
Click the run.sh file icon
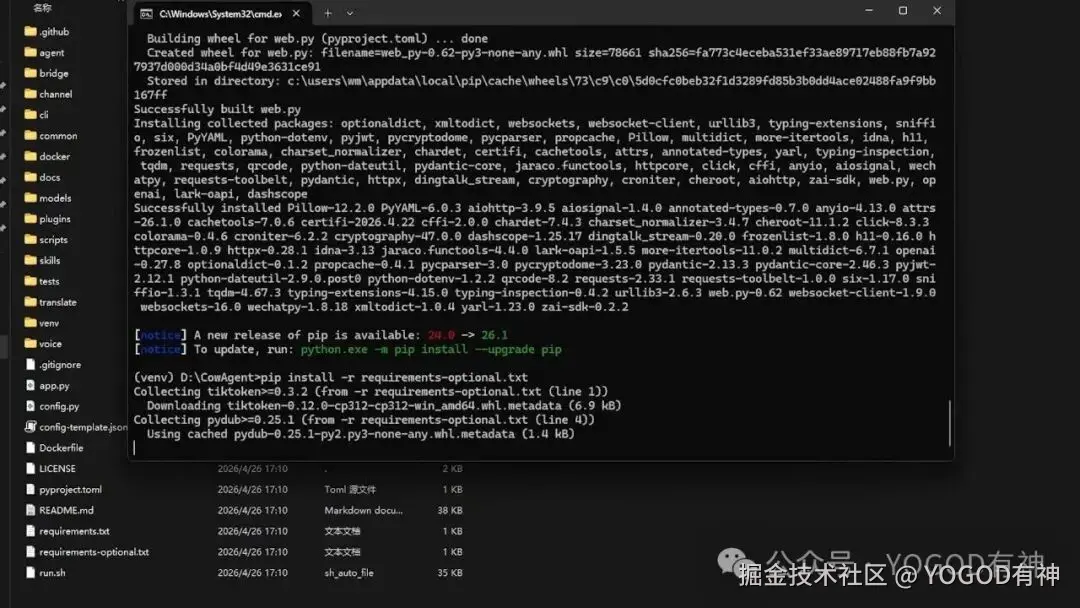tap(30, 572)
